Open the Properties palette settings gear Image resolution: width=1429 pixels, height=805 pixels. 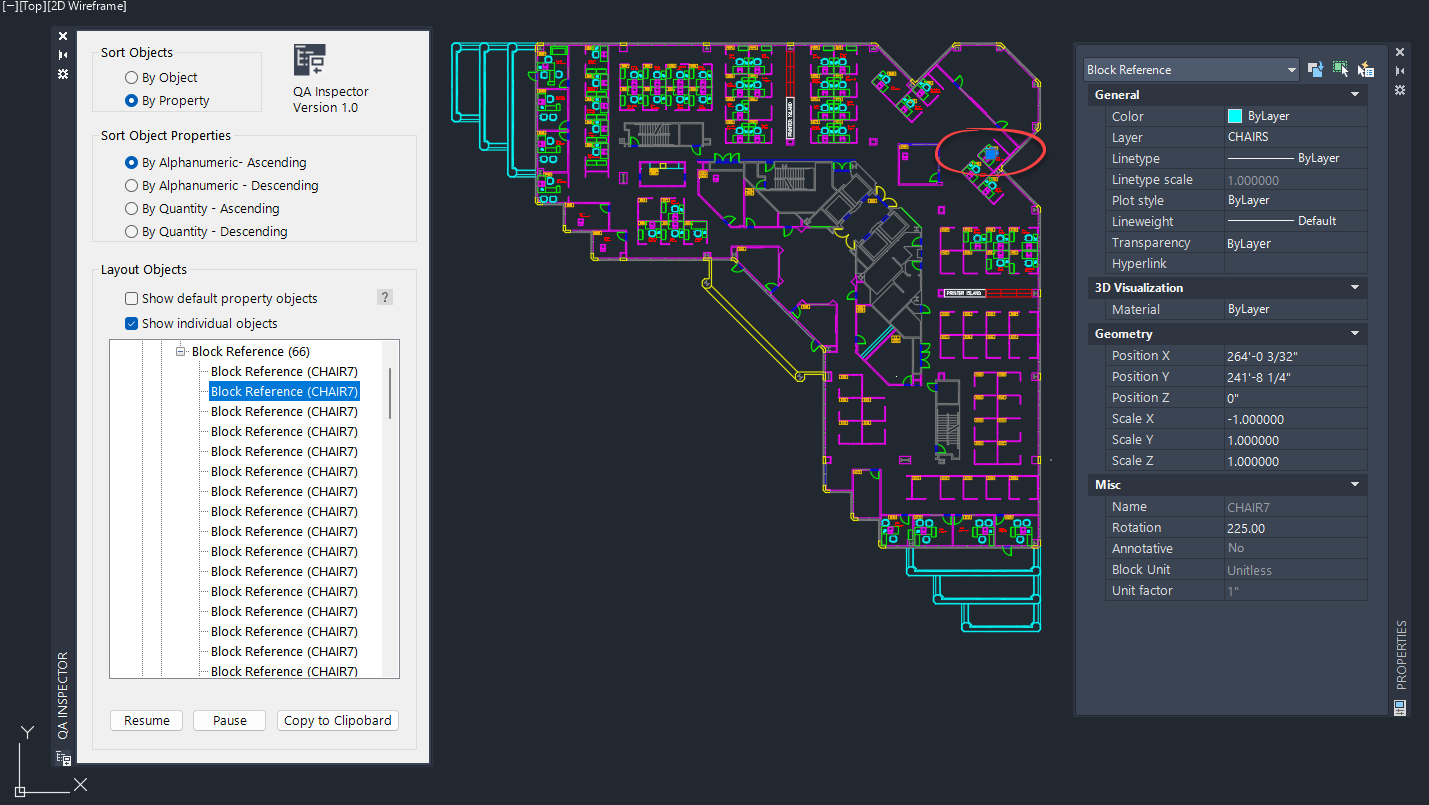(x=1400, y=90)
